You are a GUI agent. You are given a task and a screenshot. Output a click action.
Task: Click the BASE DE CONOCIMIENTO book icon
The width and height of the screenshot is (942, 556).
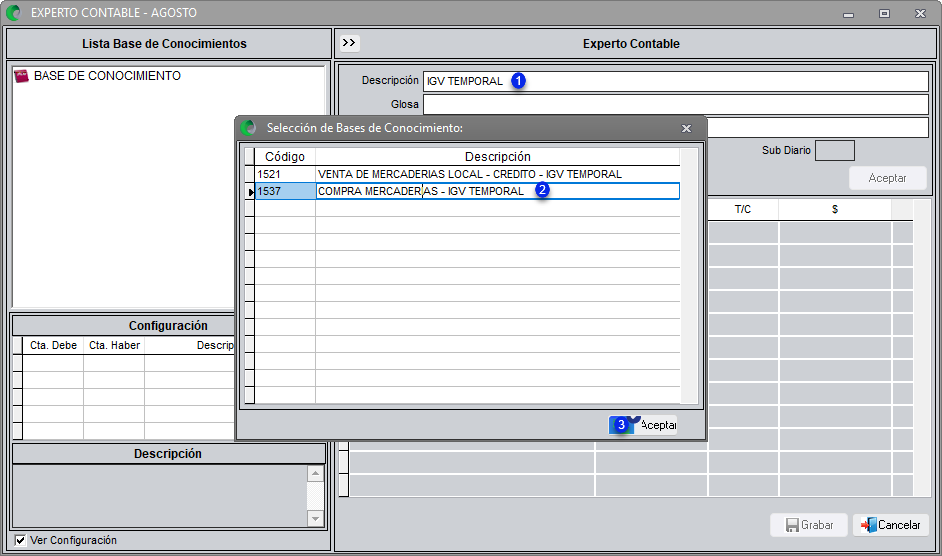[22, 76]
